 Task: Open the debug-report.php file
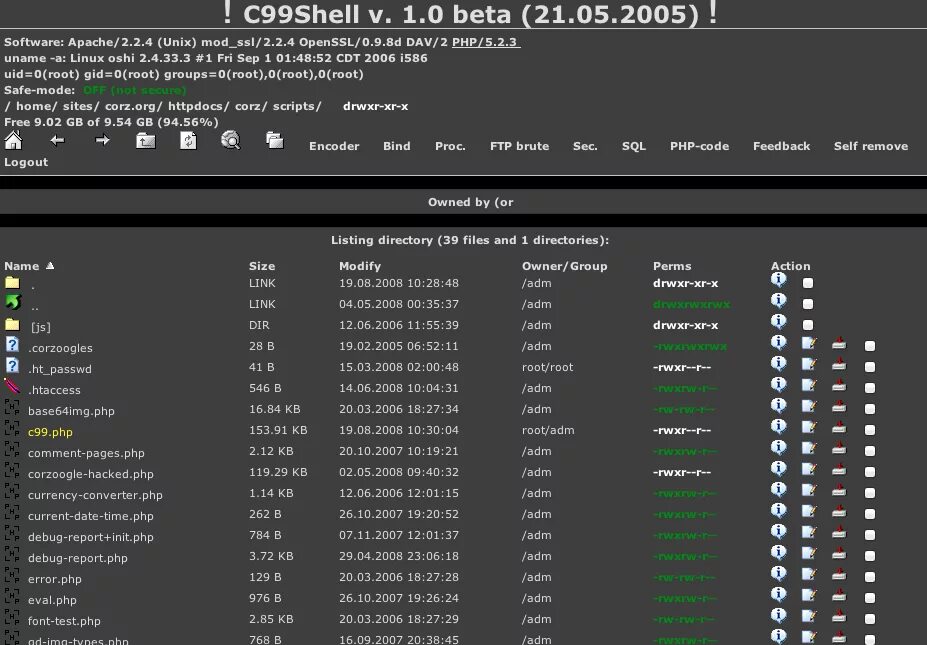coord(77,558)
